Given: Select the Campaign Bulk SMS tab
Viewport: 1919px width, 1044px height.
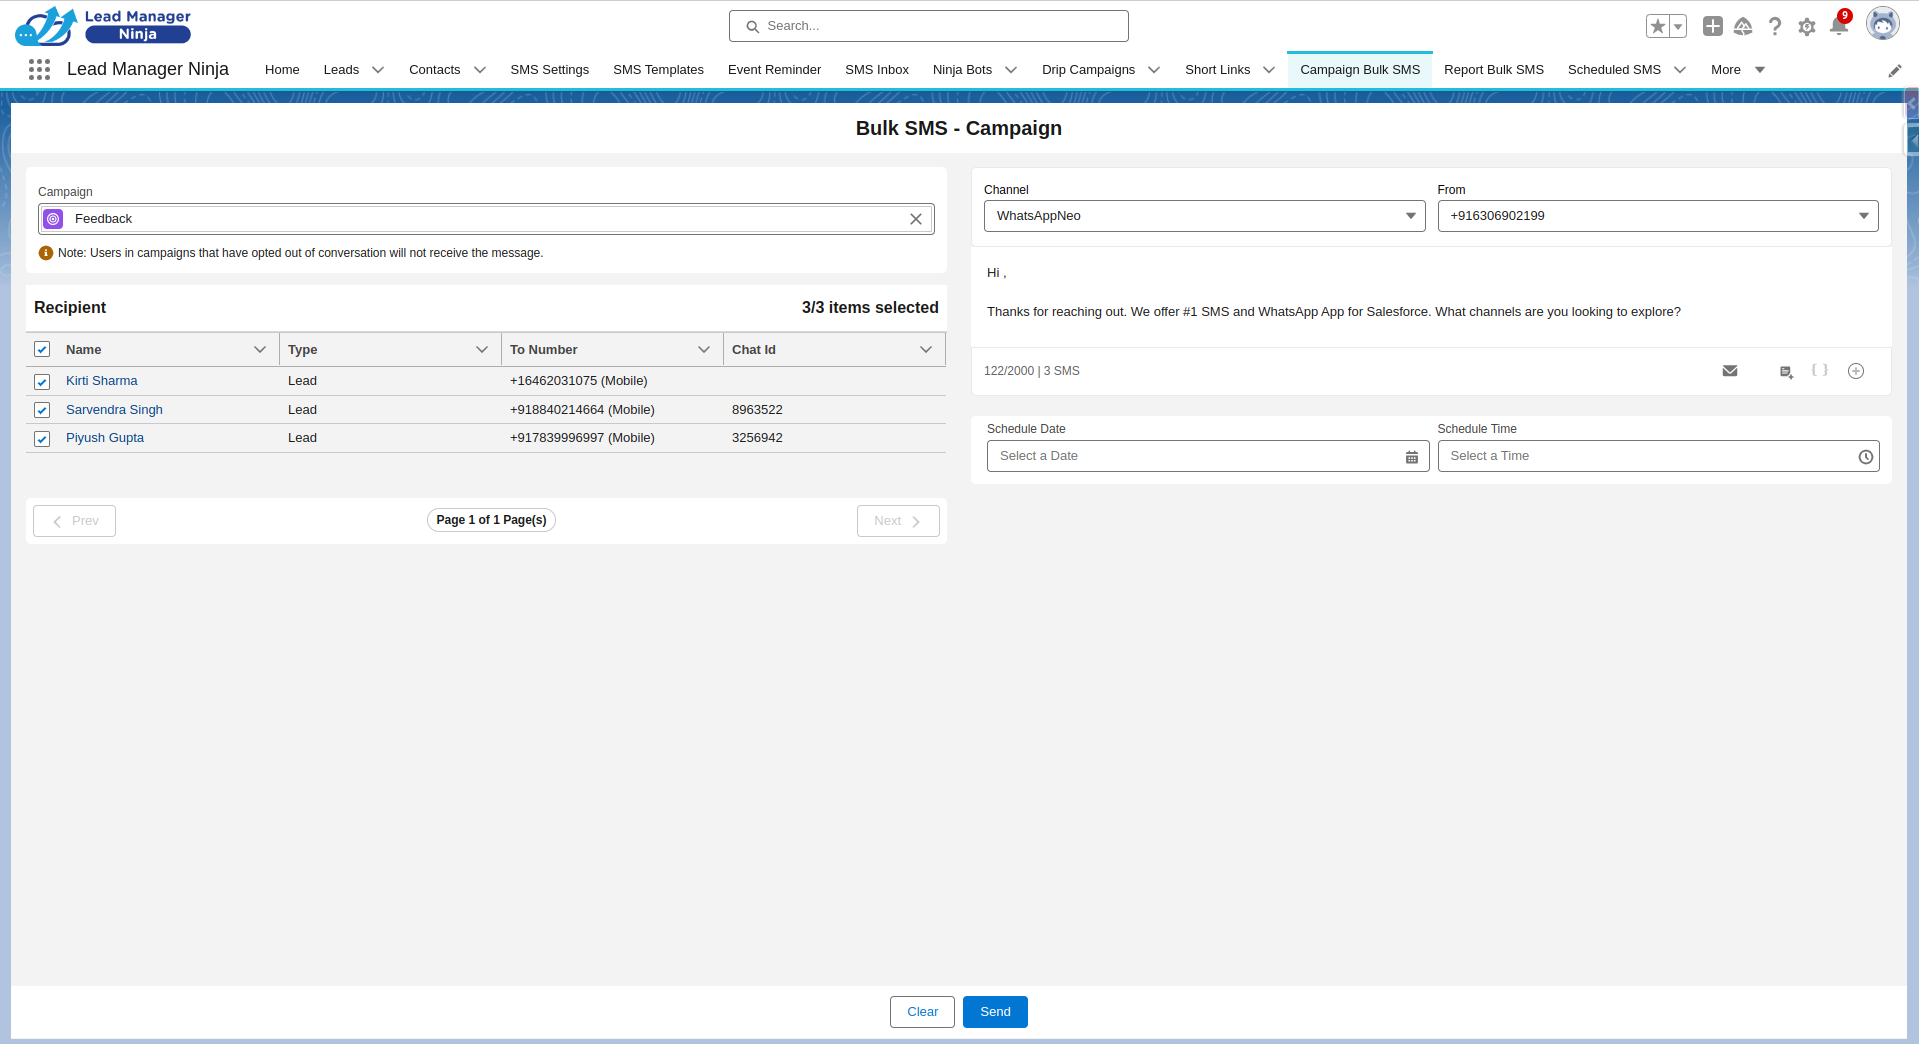Looking at the screenshot, I should click(x=1360, y=70).
